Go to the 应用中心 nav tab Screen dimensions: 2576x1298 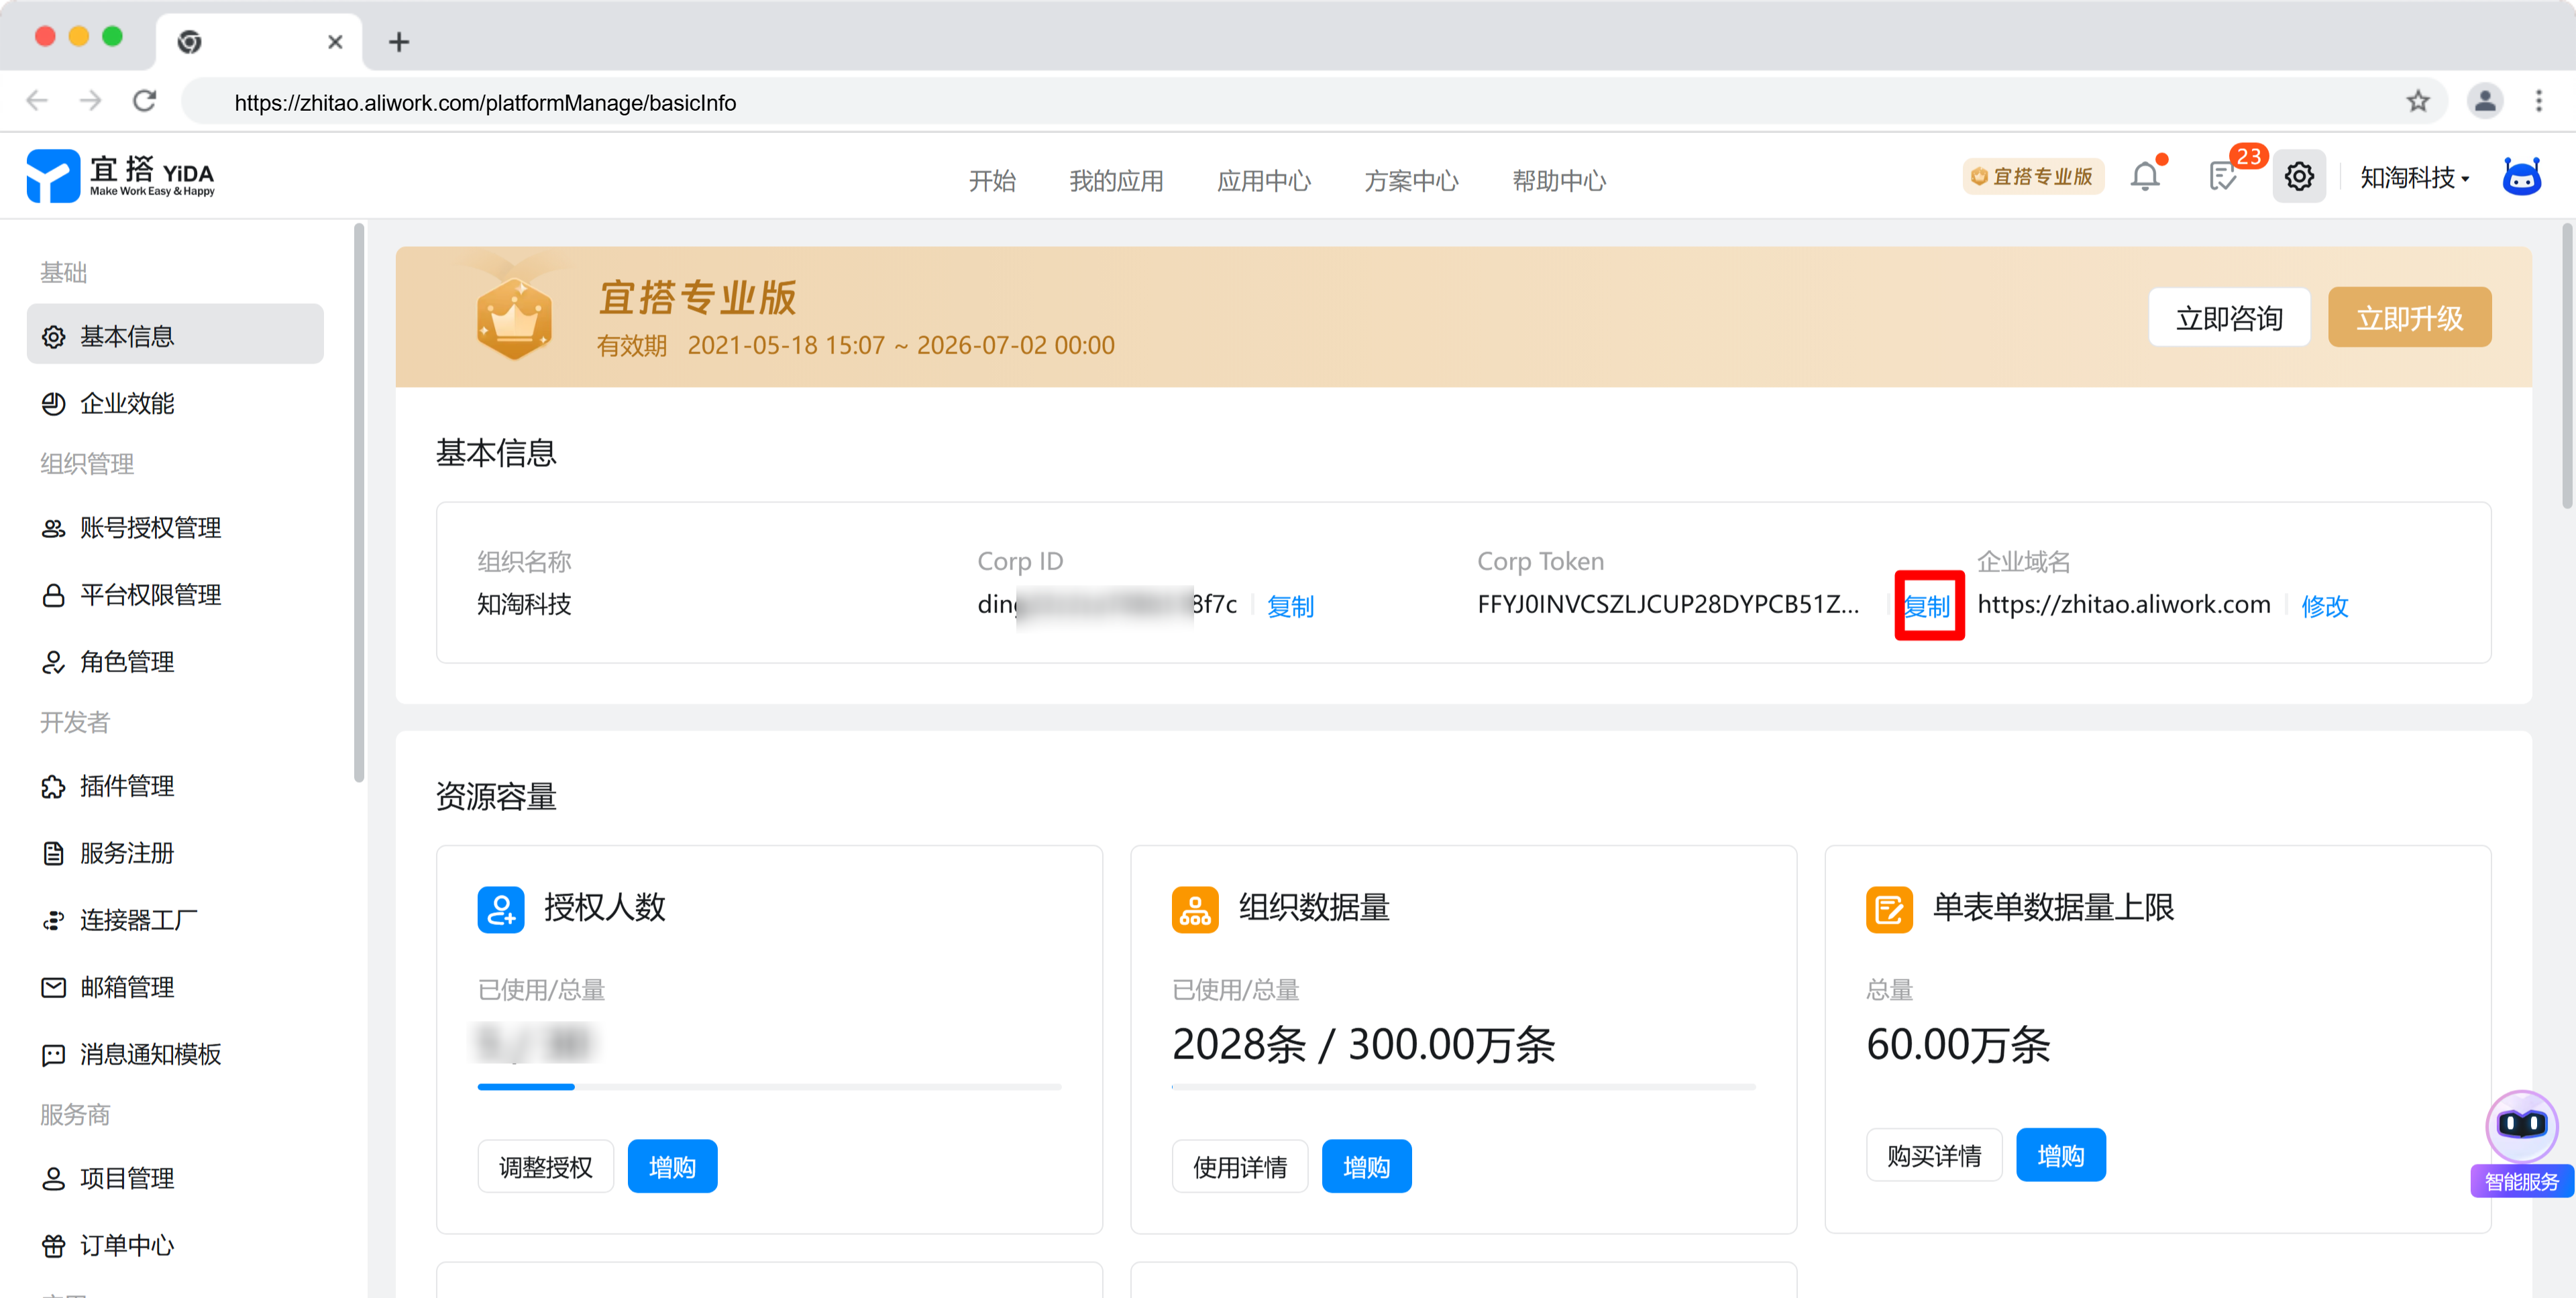(1263, 180)
